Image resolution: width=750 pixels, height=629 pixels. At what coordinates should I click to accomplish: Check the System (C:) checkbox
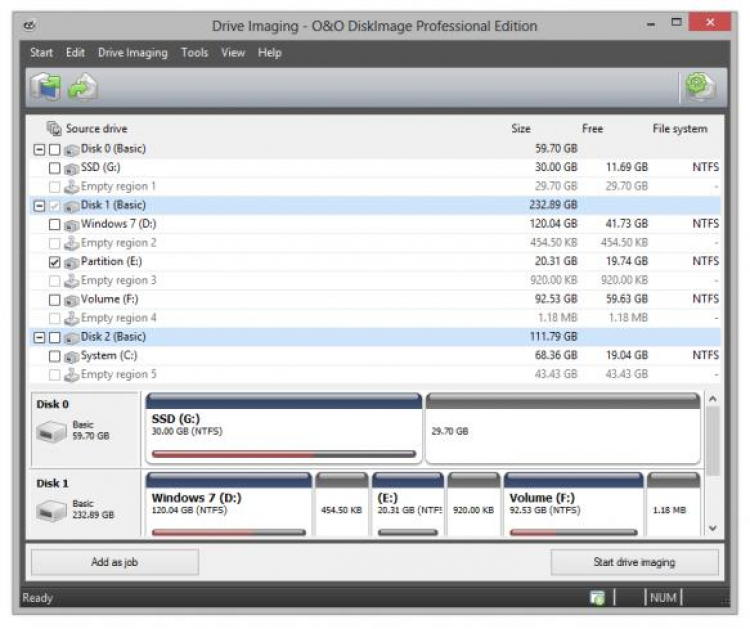pos(55,357)
